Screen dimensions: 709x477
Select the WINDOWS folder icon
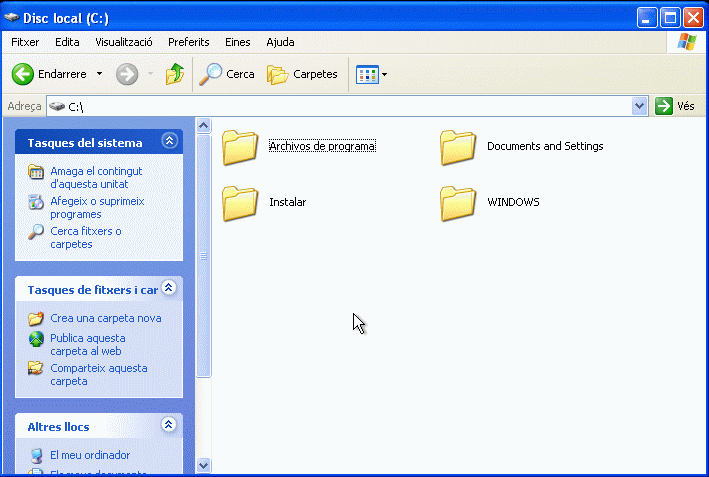pos(458,202)
